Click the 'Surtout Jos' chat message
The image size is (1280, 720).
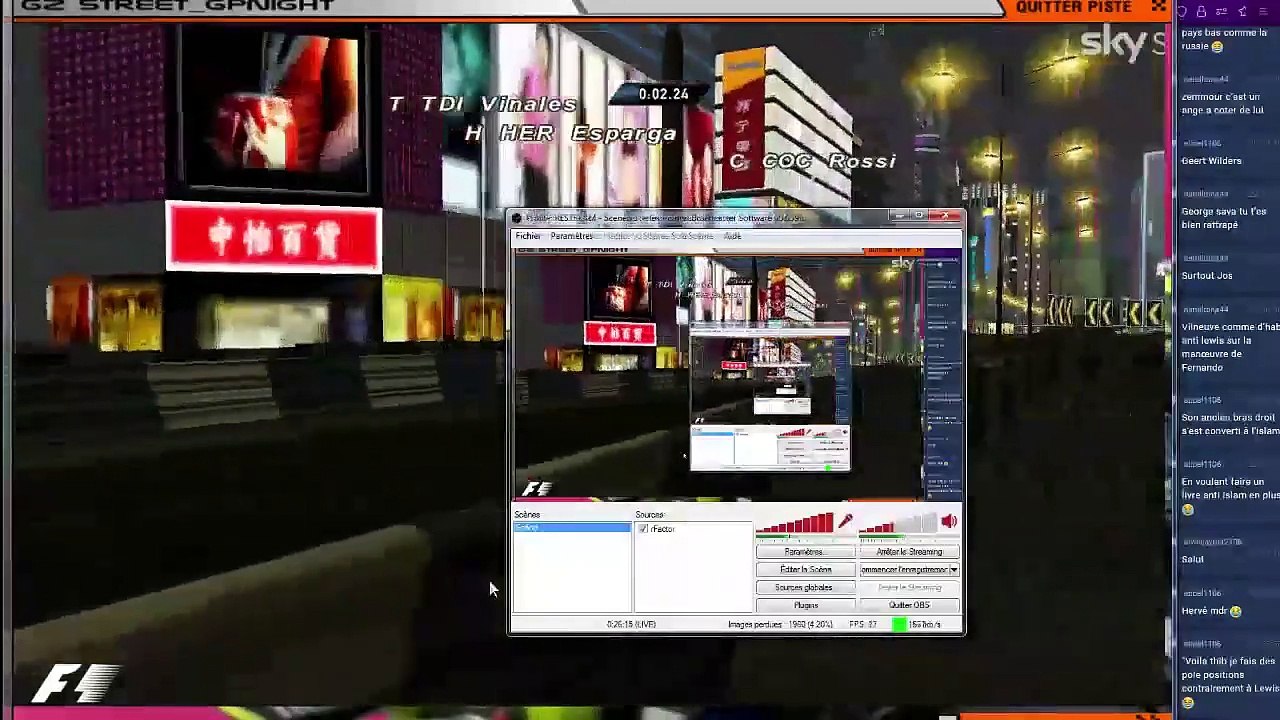pyautogui.click(x=1207, y=276)
